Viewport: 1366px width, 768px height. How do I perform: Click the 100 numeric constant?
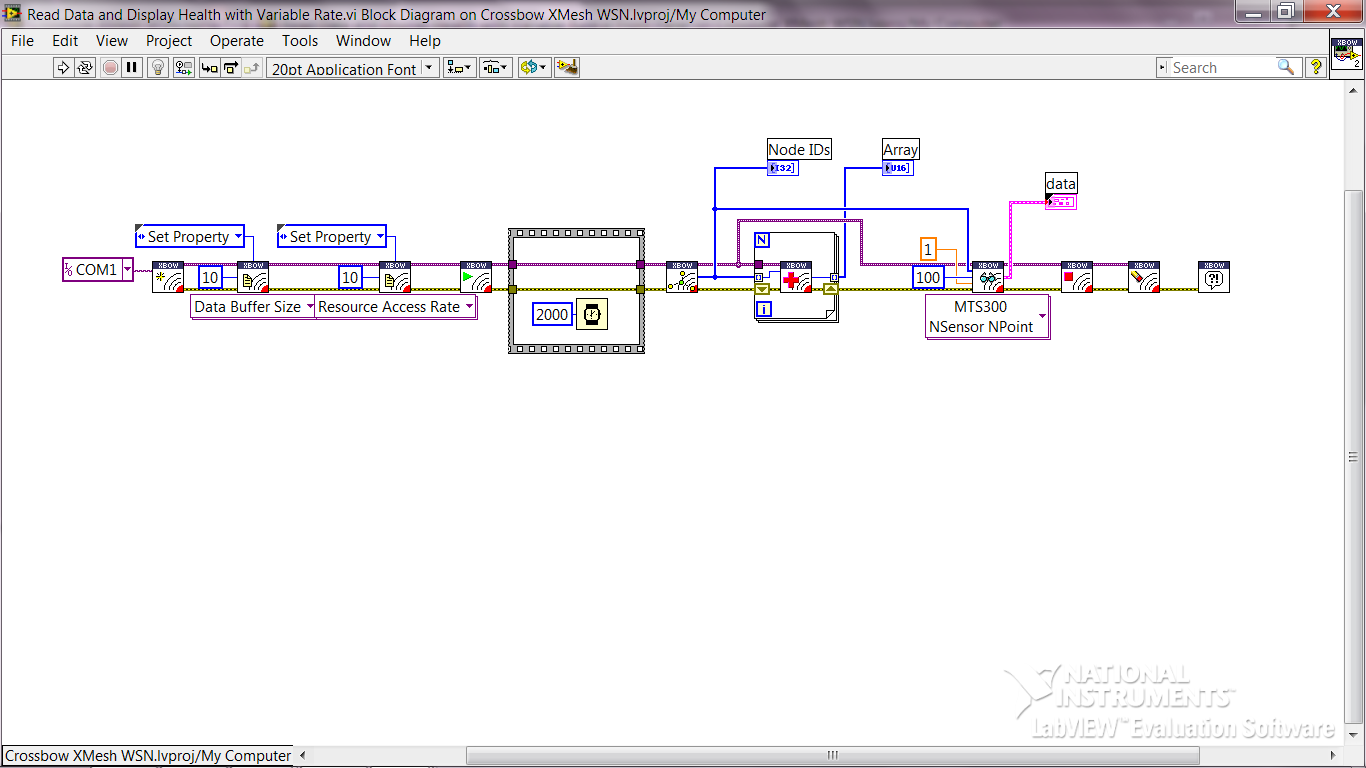click(x=928, y=277)
